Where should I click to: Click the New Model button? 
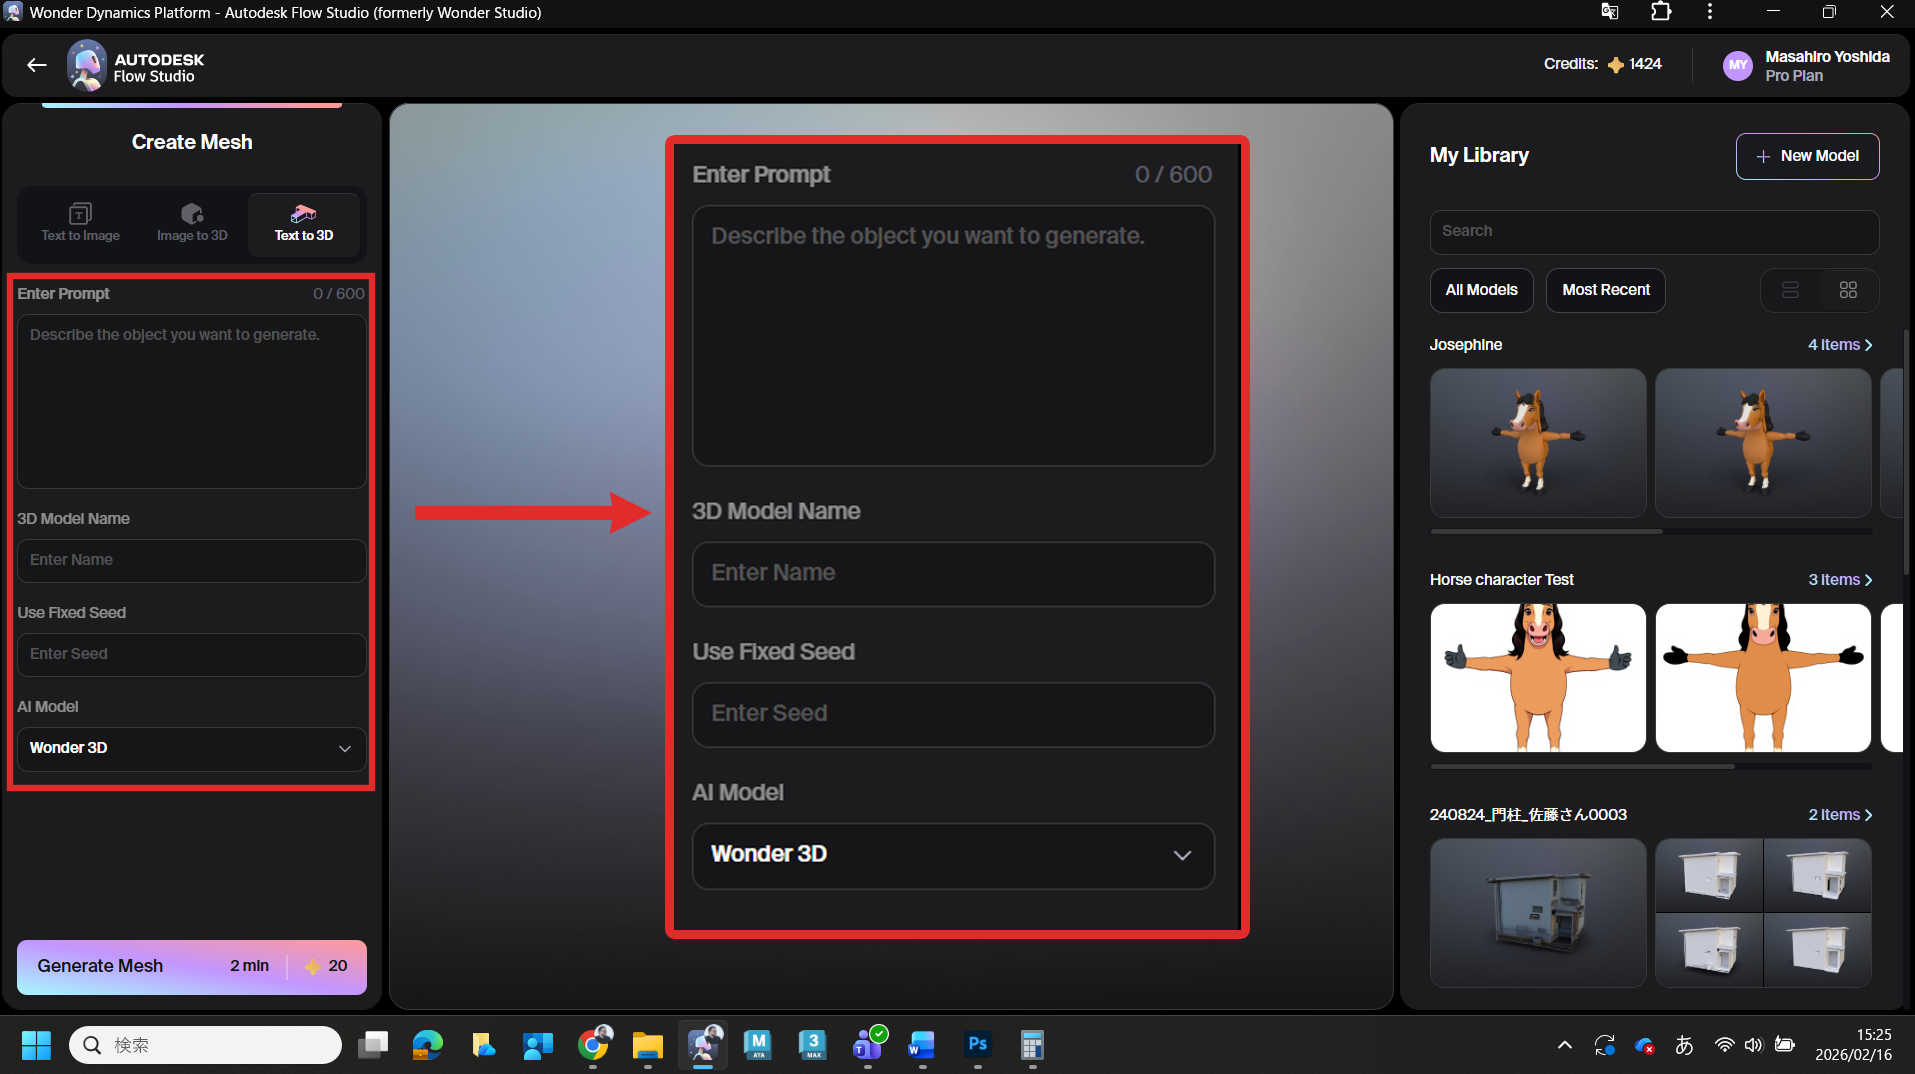click(1807, 156)
